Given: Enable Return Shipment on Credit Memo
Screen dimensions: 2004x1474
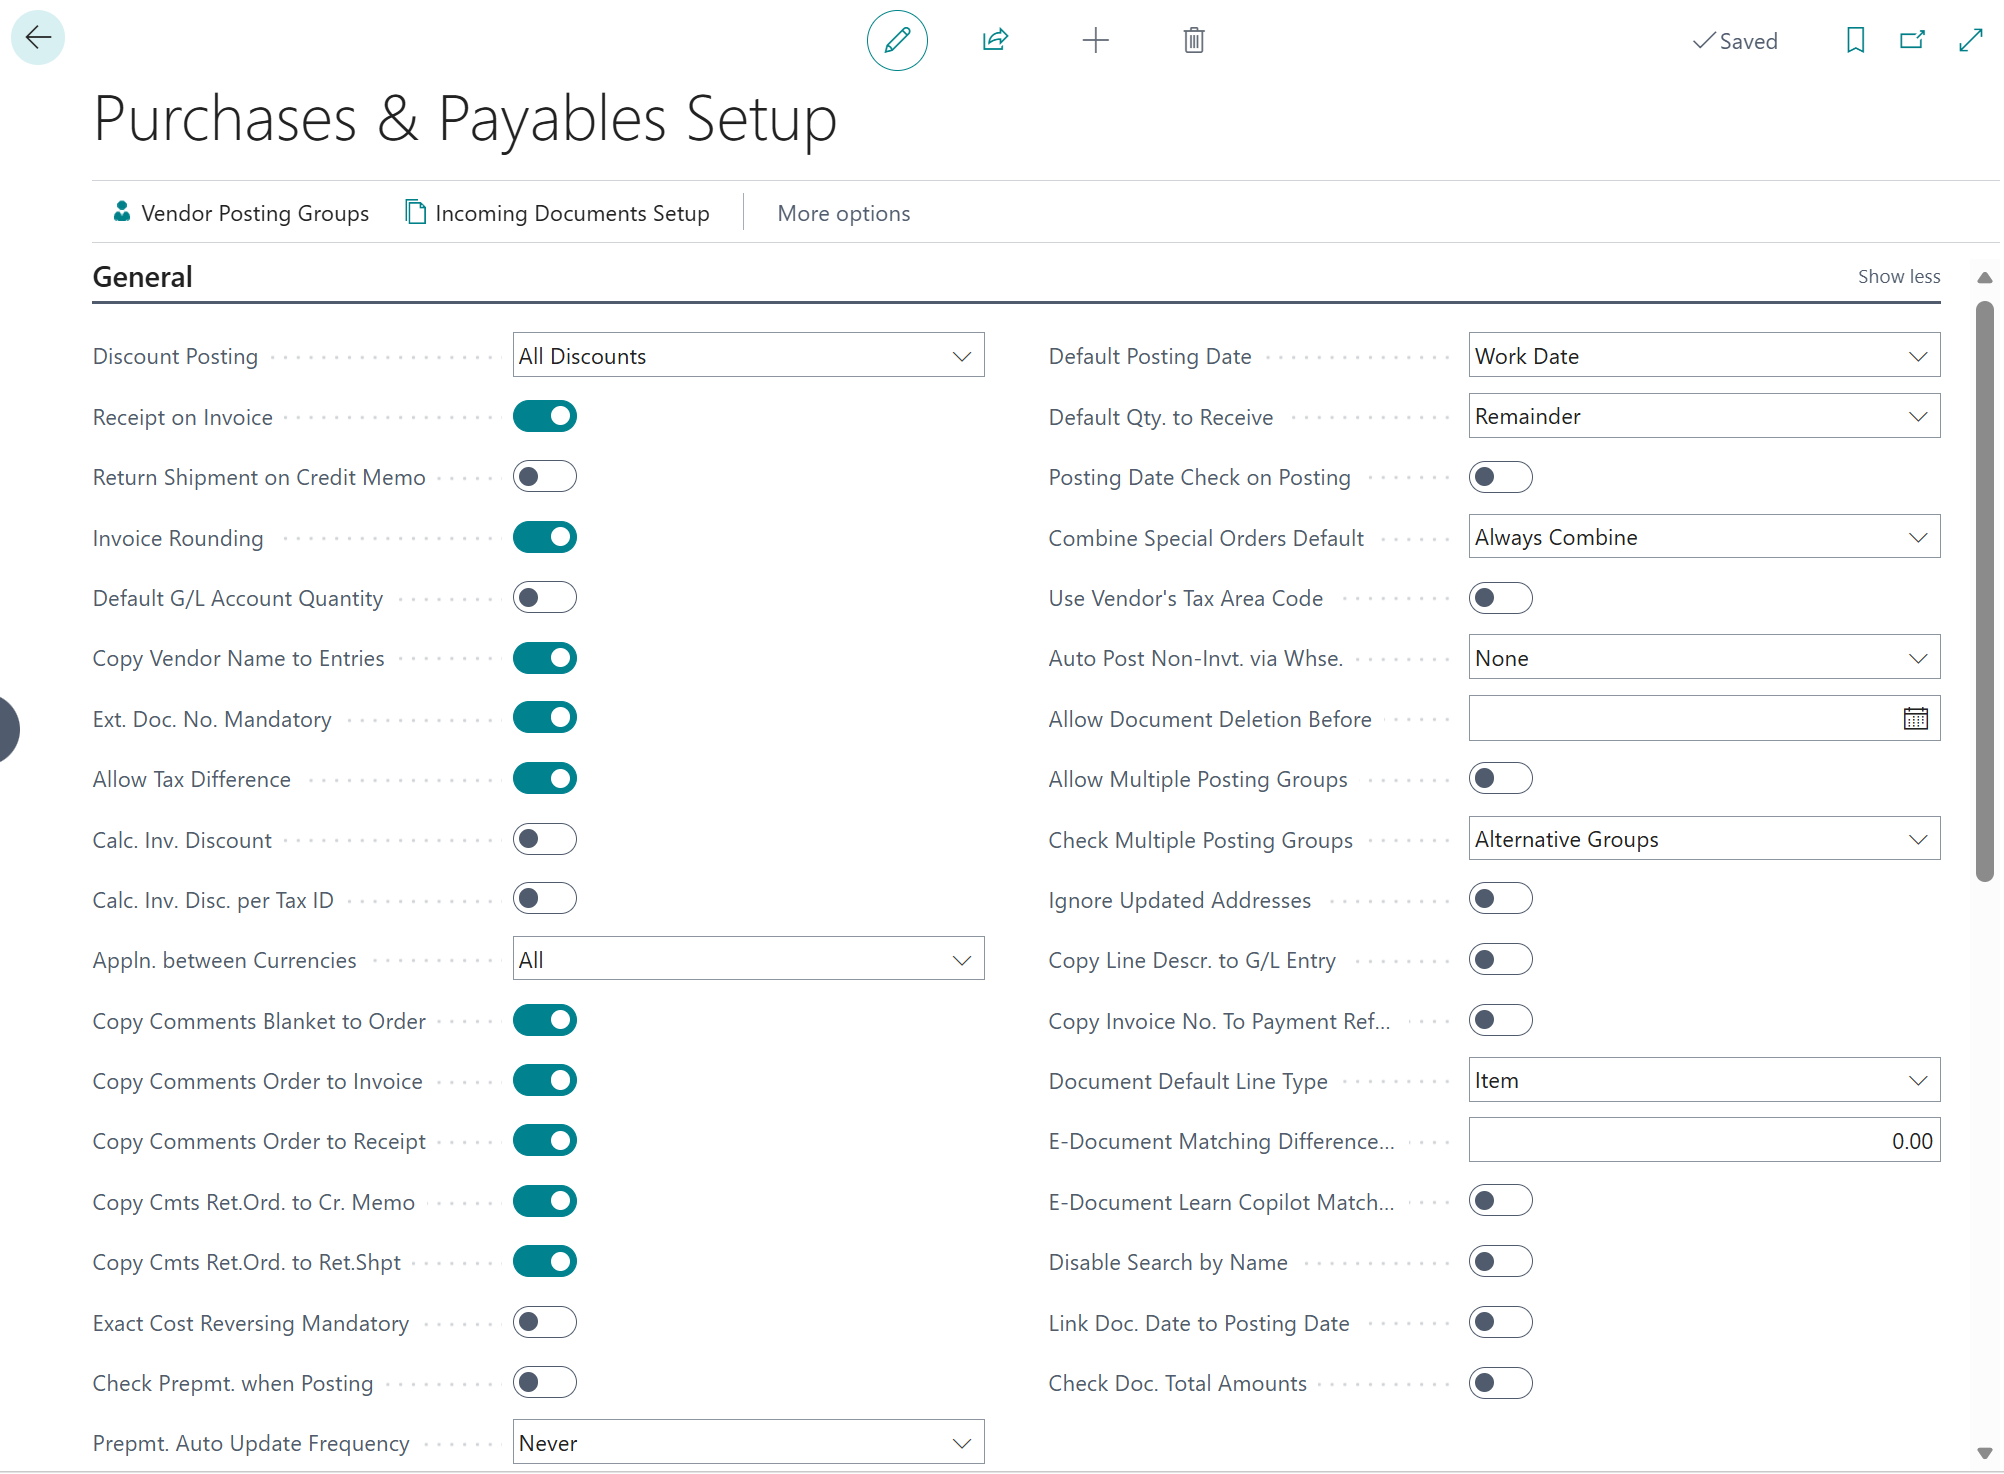Looking at the screenshot, I should [545, 477].
